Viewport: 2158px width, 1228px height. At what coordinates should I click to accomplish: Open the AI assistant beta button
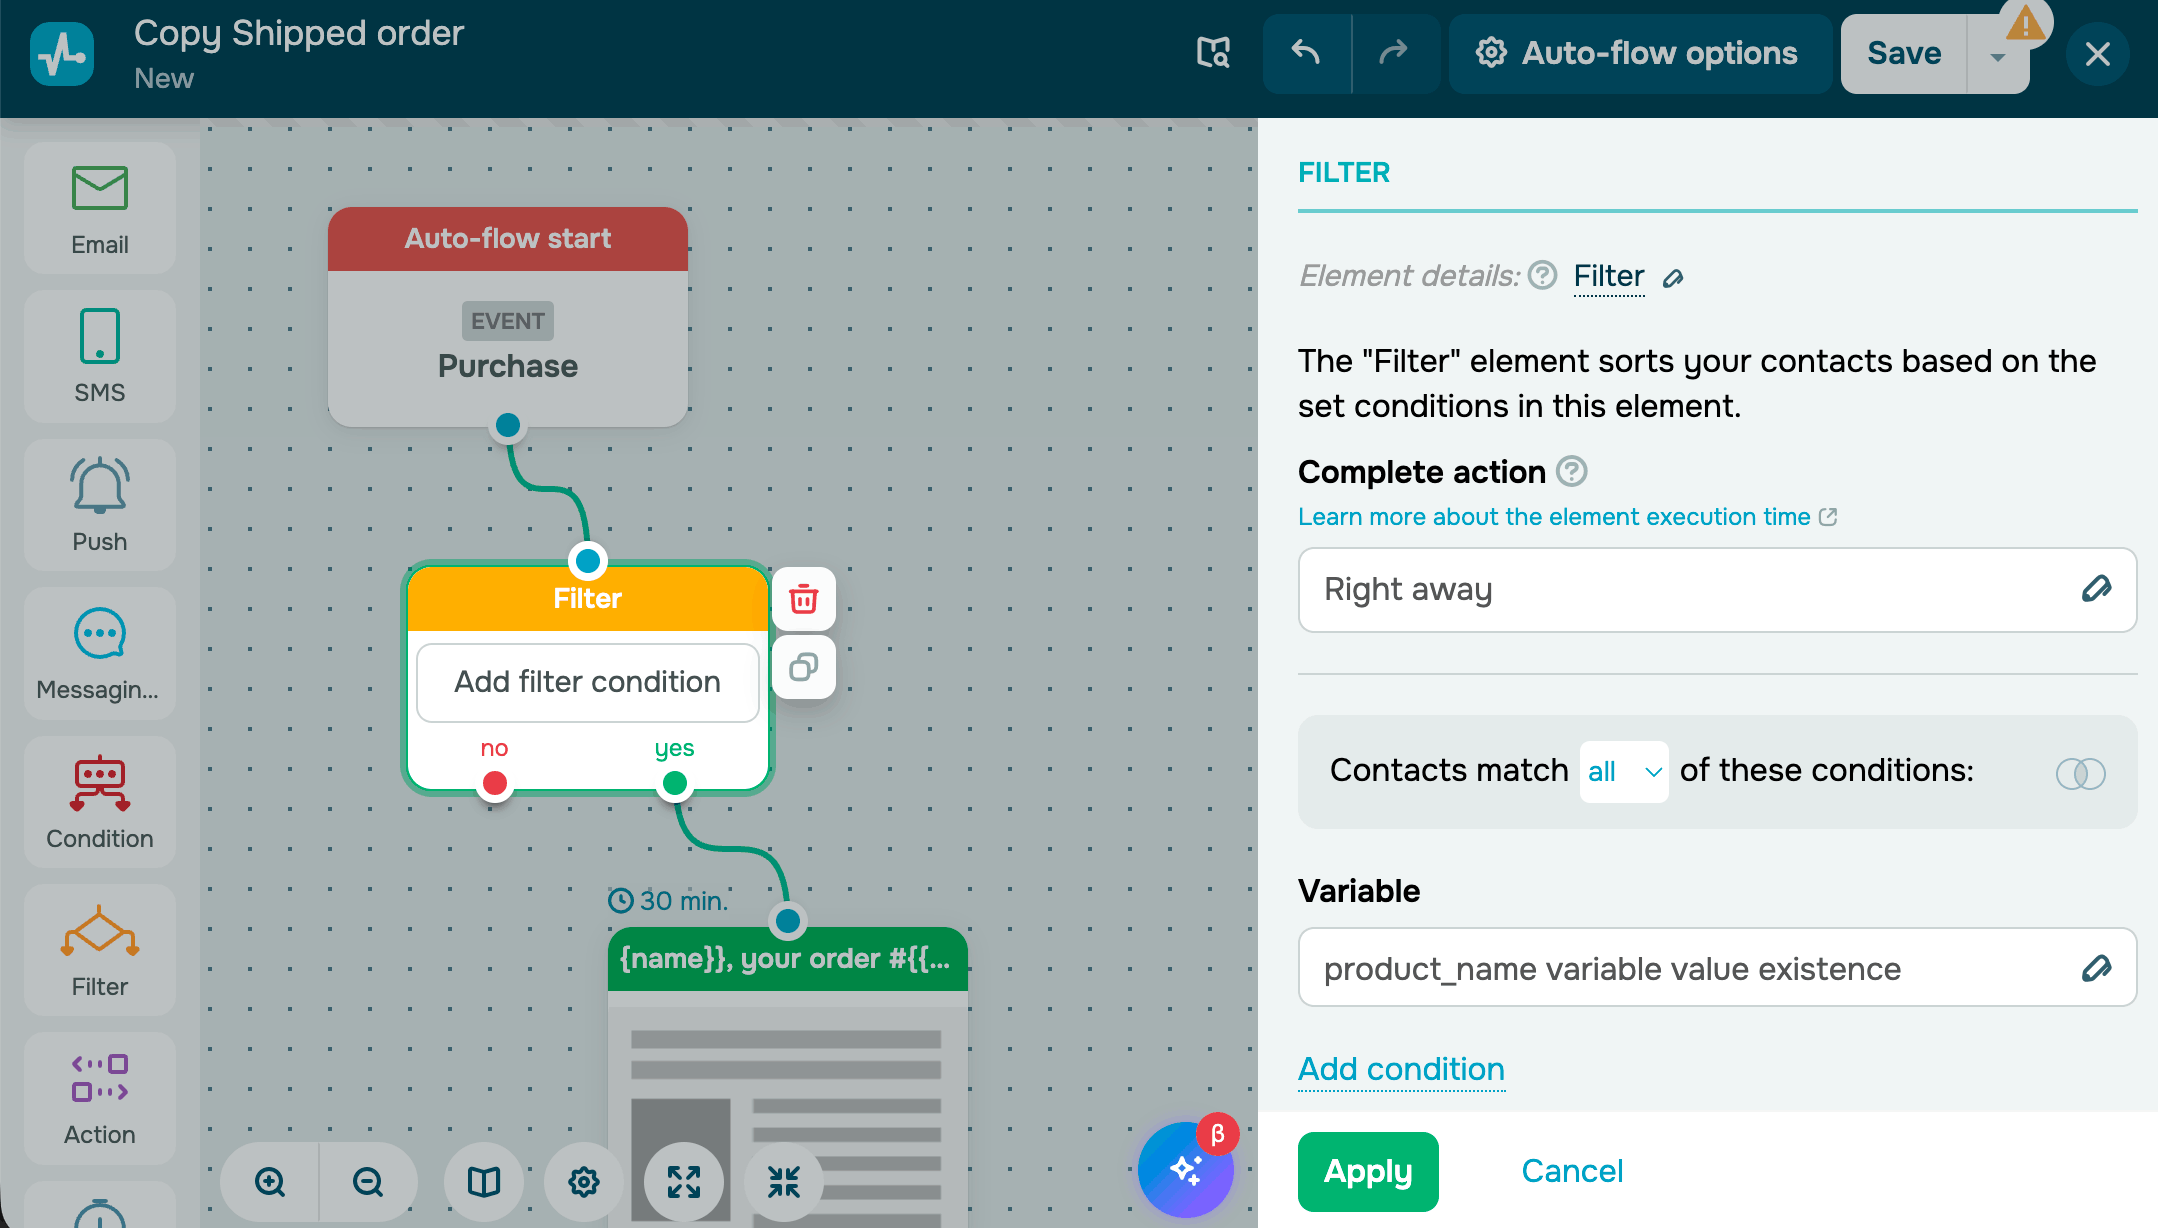click(x=1186, y=1168)
